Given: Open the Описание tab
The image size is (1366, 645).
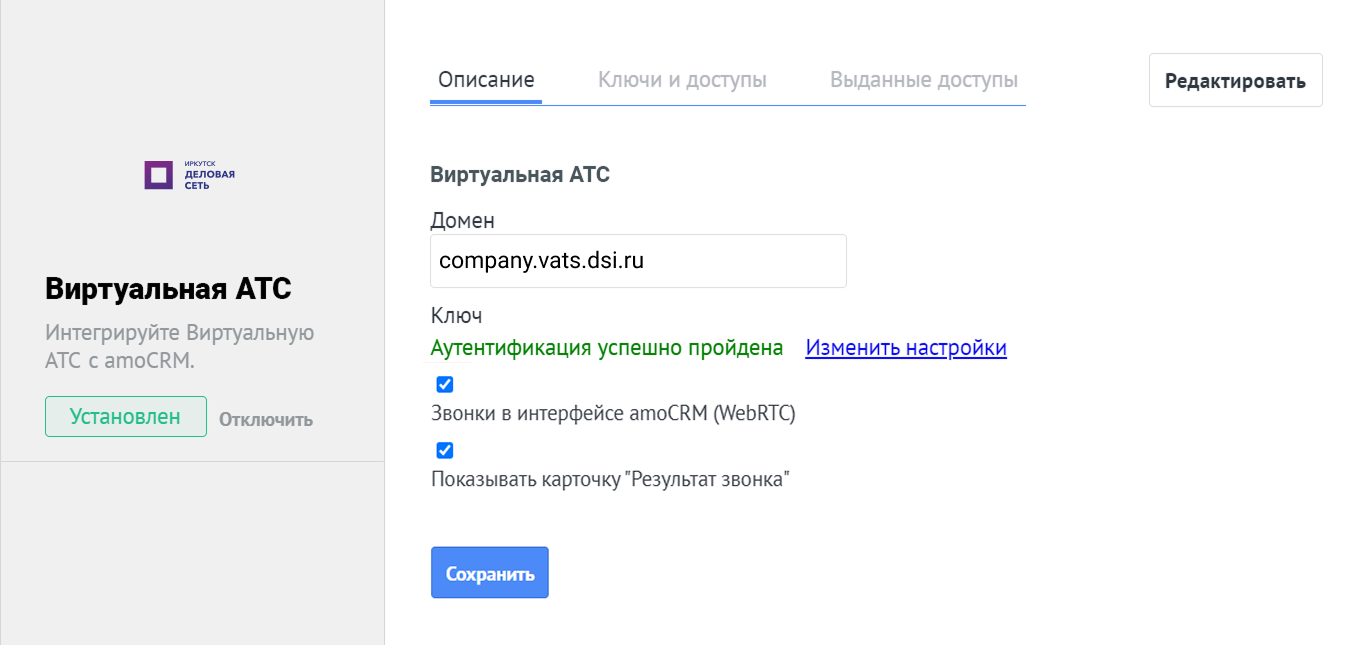Looking at the screenshot, I should 486,80.
